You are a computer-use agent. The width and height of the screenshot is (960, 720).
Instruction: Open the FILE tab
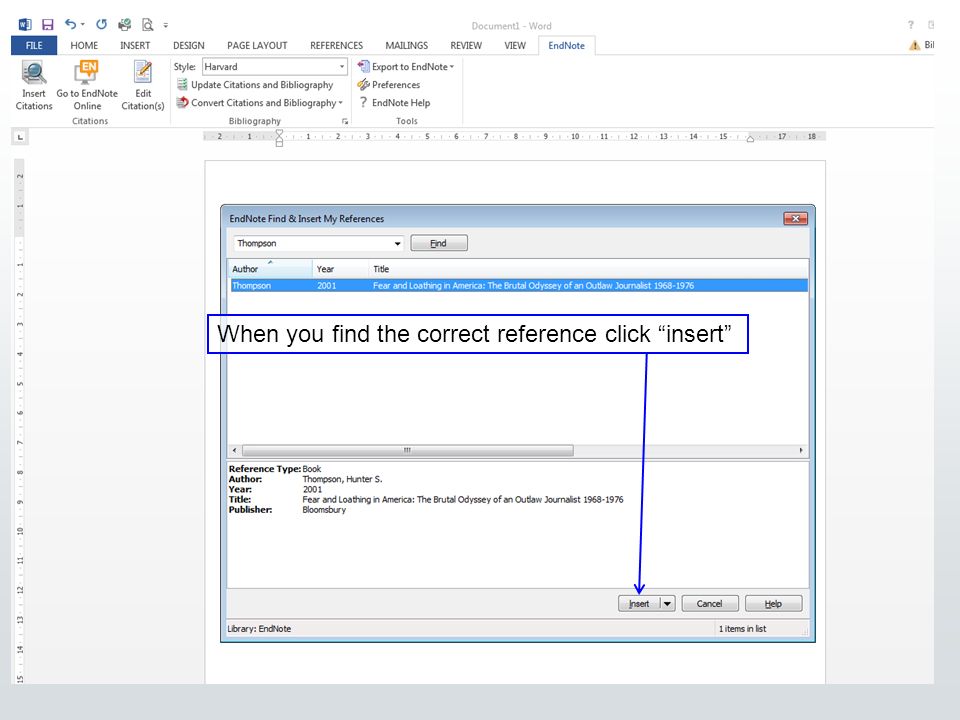click(x=34, y=45)
